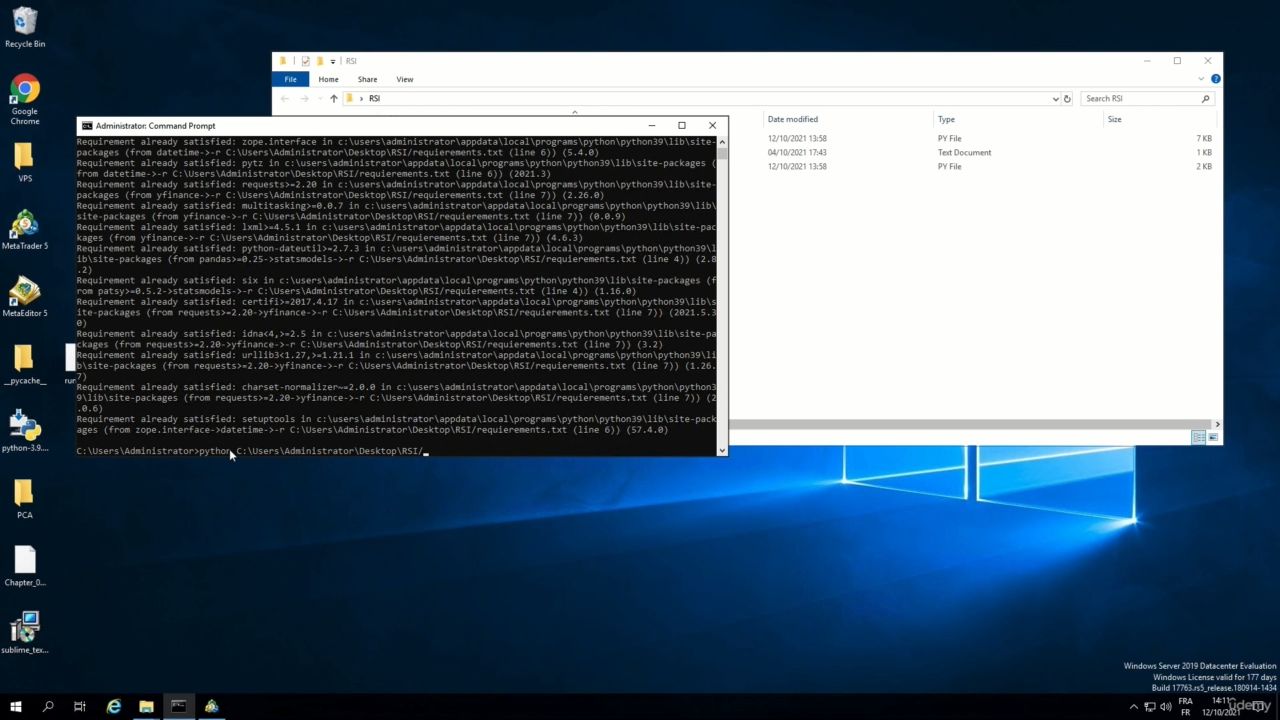This screenshot has width=1280, height=720.
Task: Switch to large icons view in Explorer
Action: (1213, 437)
